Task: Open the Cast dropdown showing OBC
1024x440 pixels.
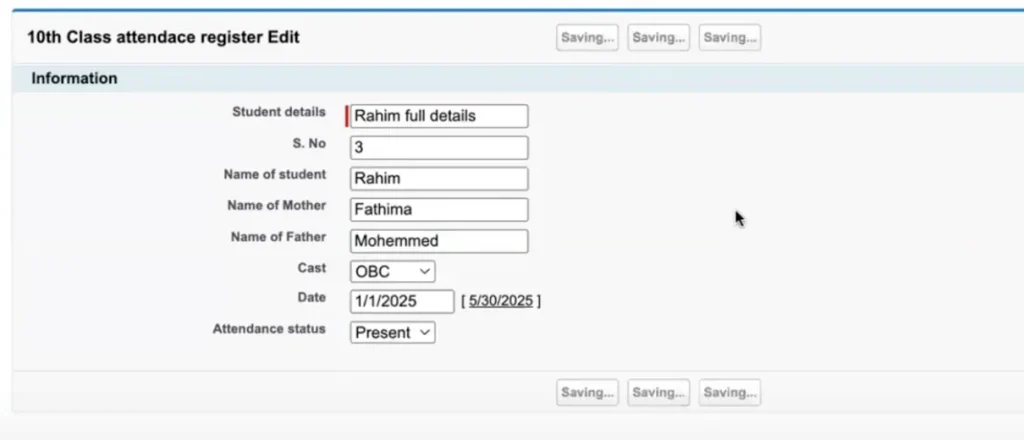Action: point(392,271)
